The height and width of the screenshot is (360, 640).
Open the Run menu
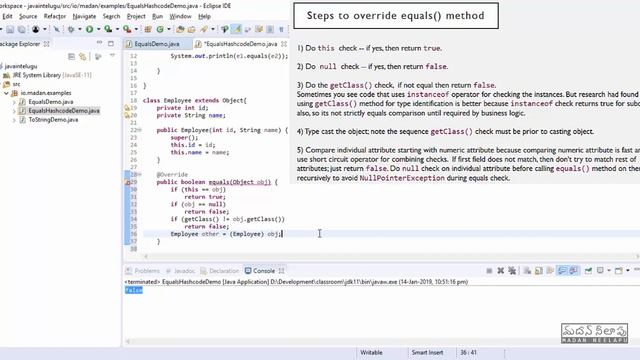point(157,16)
